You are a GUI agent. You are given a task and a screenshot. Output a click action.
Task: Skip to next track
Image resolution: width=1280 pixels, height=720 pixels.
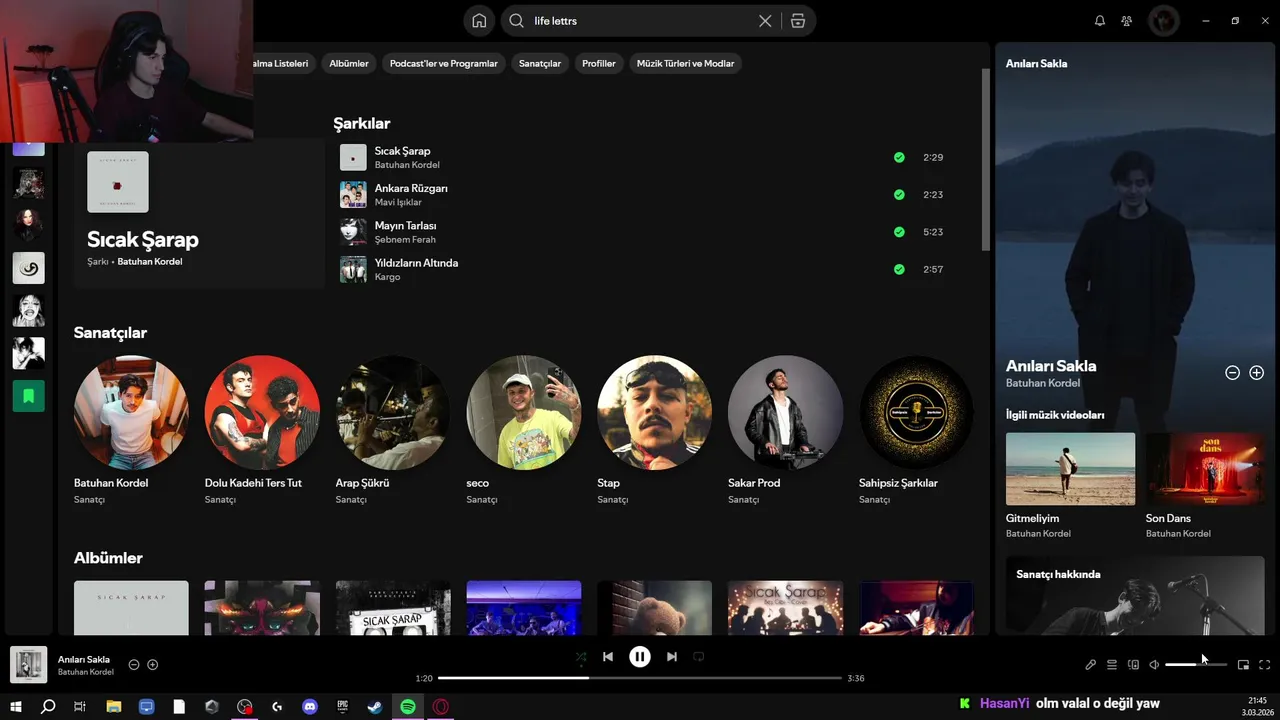coord(672,657)
